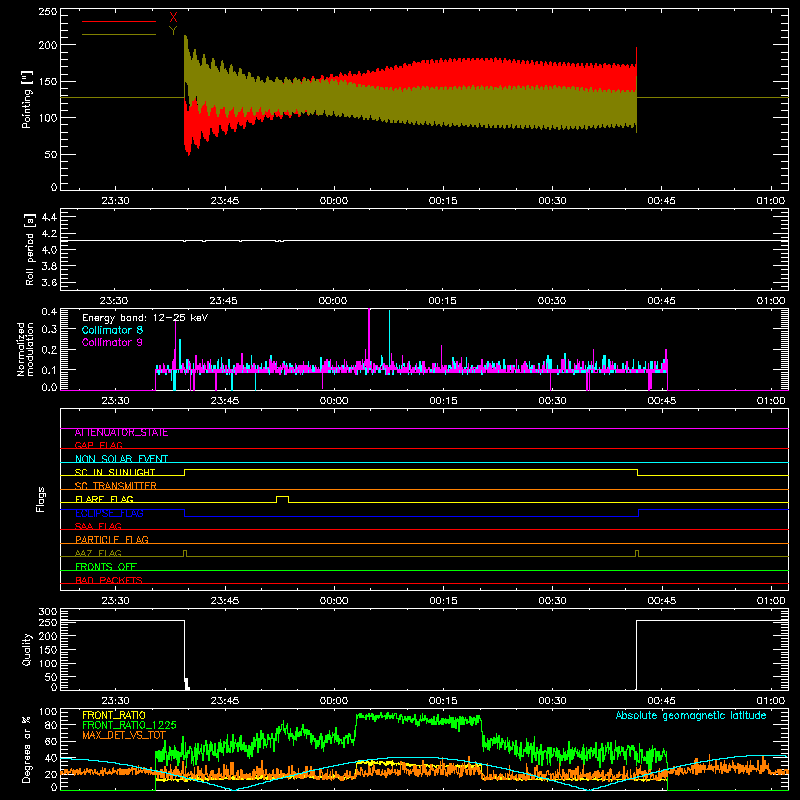Screen dimensions: 800x800
Task: Click the PARTICLE_FLAG label
Action: tap(112, 539)
